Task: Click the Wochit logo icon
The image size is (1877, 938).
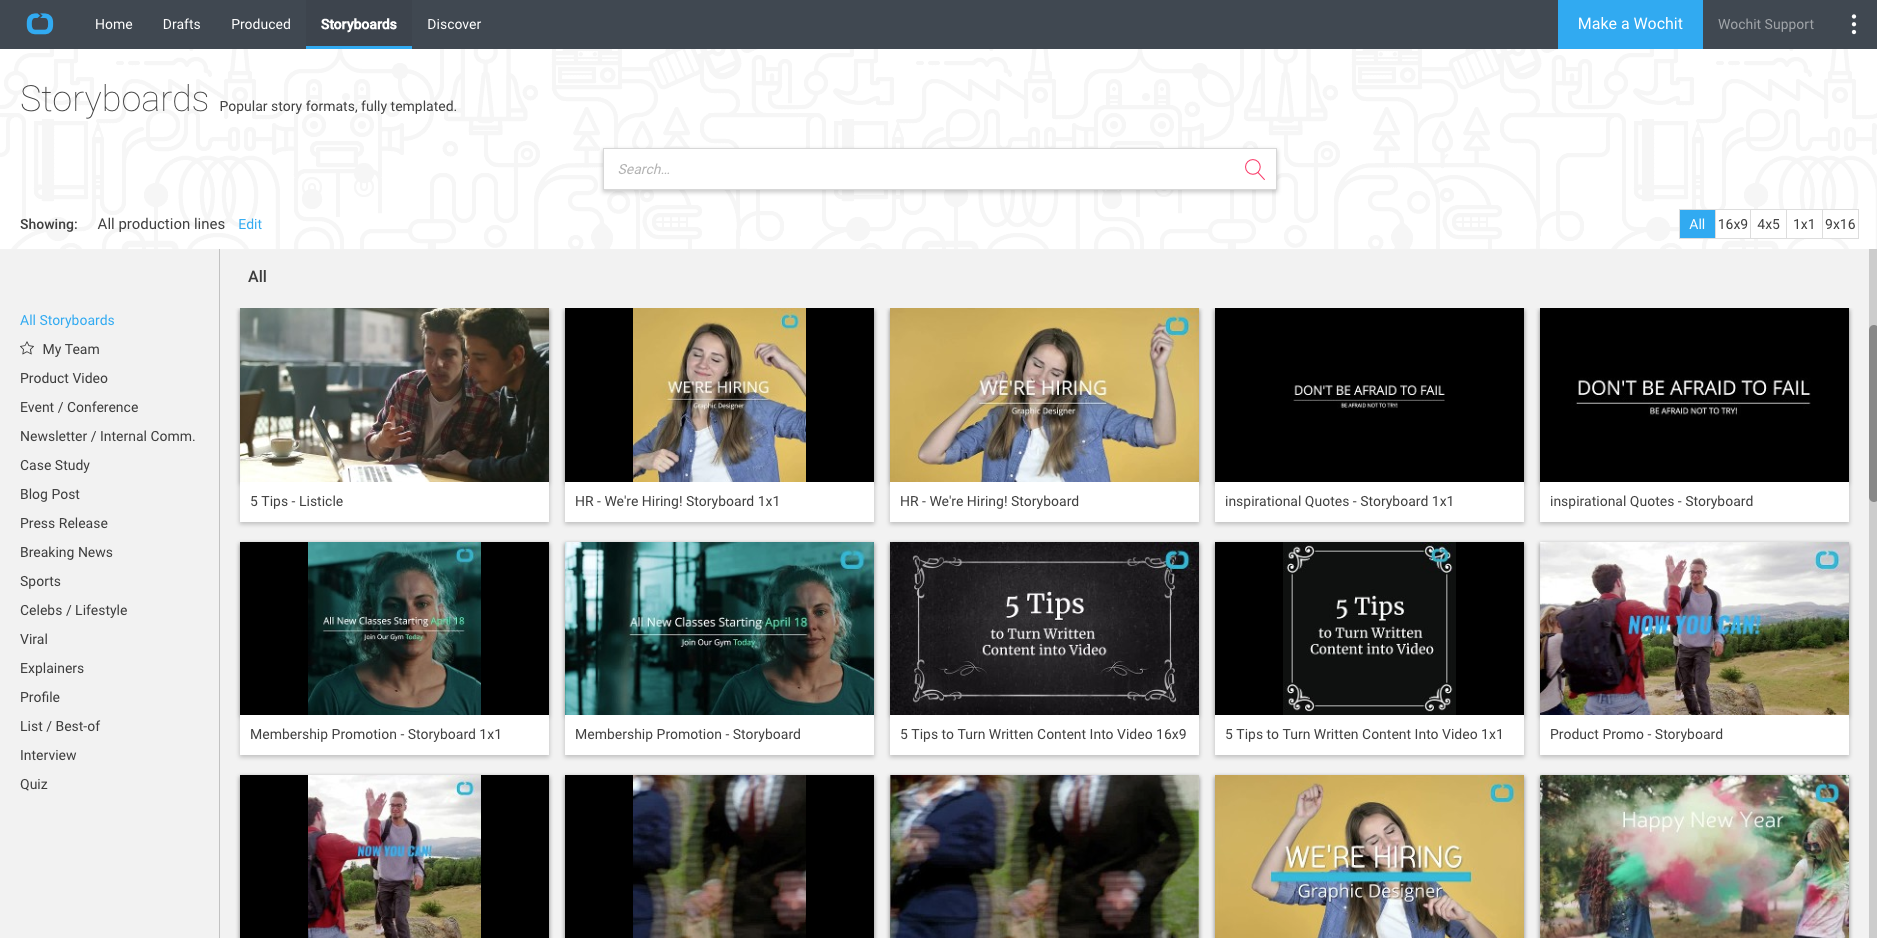Action: (40, 24)
